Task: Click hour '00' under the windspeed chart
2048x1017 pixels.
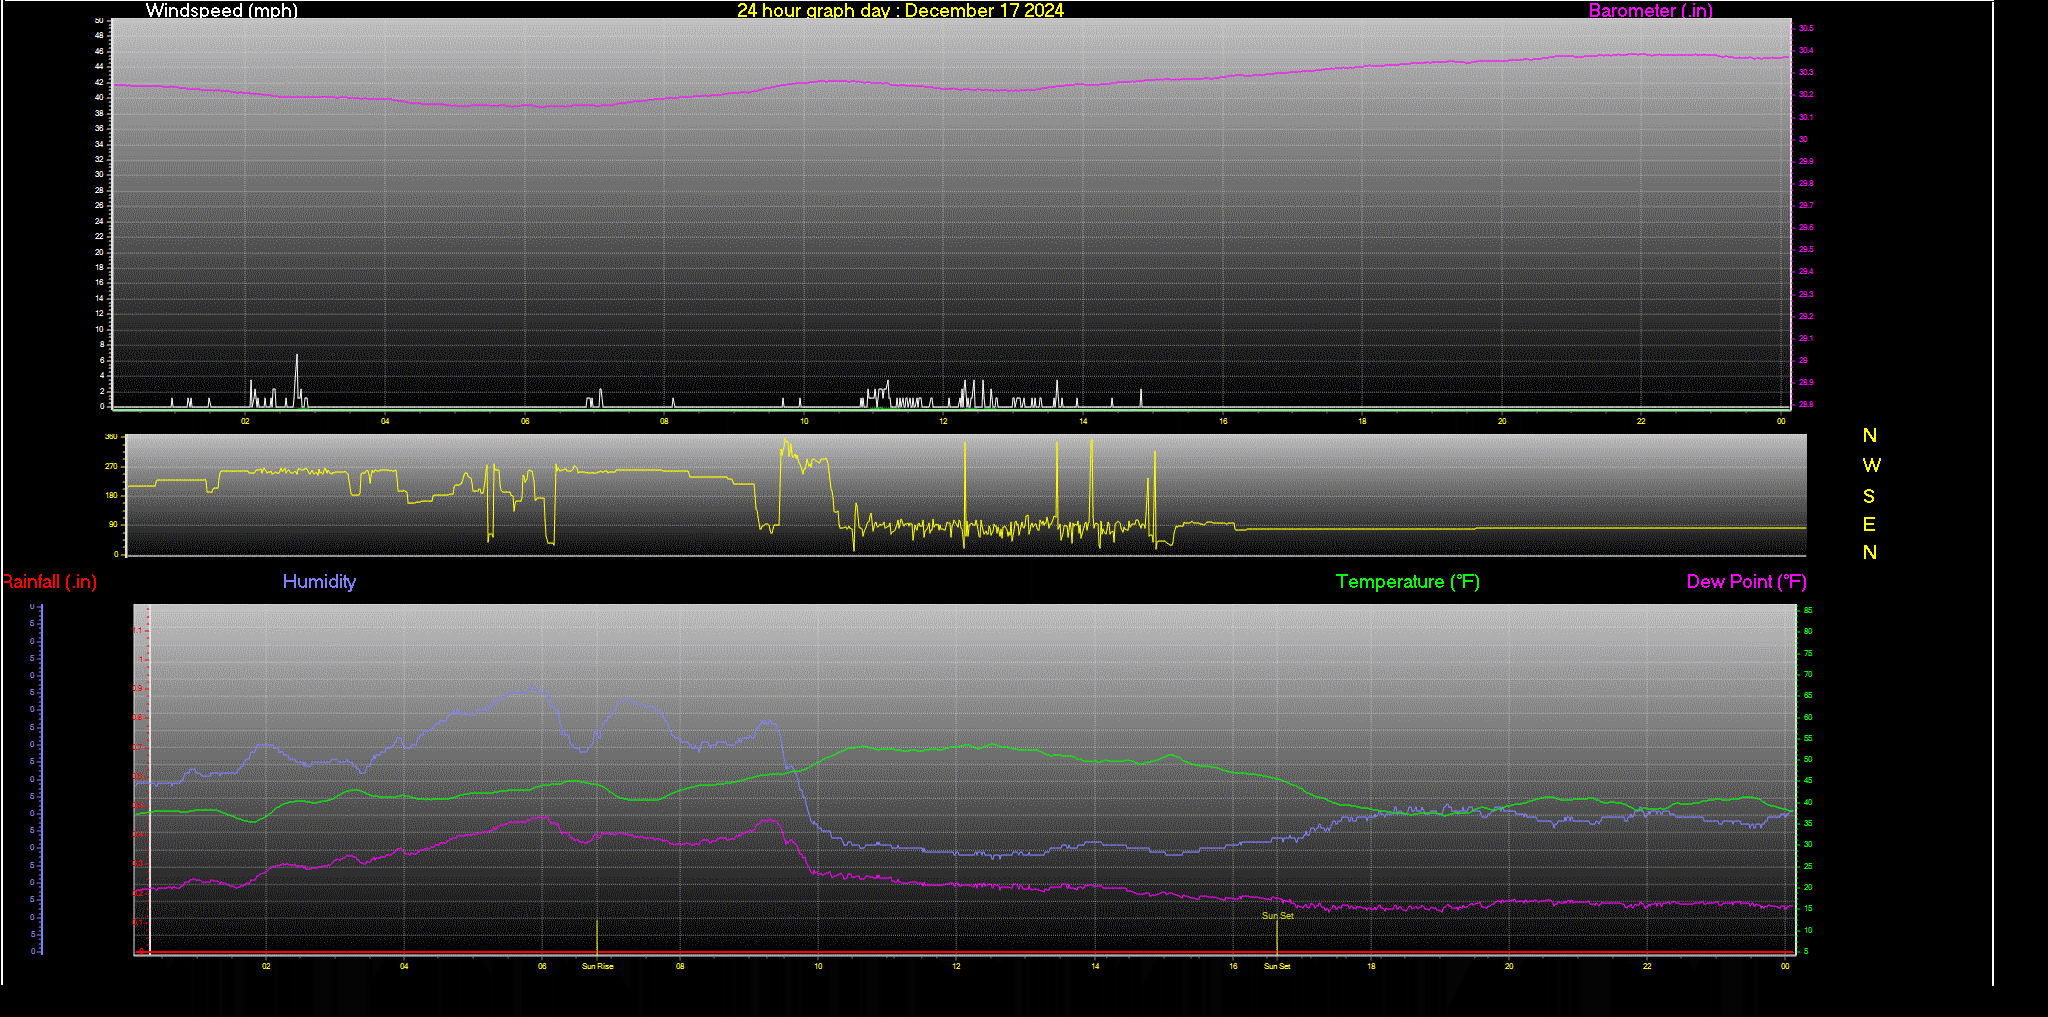Action: [1781, 421]
